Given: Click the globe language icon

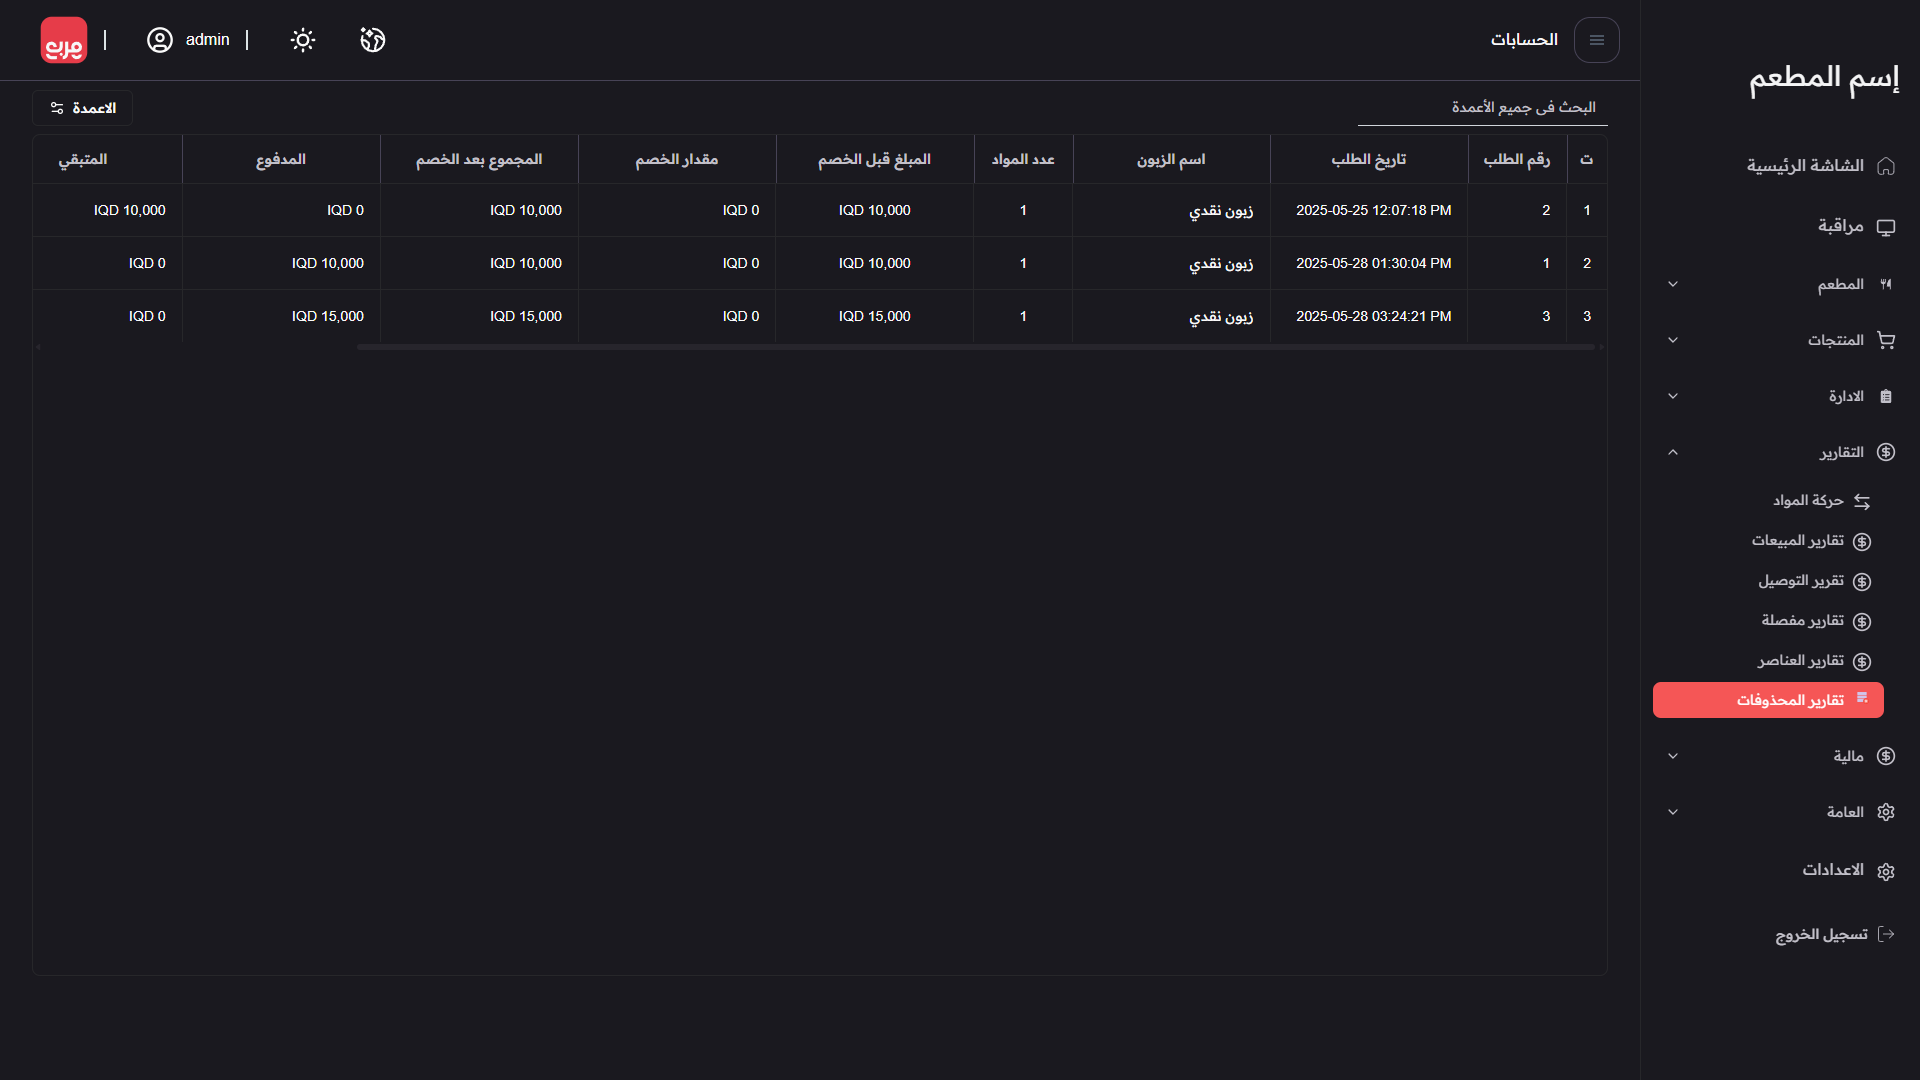Looking at the screenshot, I should pos(373,40).
